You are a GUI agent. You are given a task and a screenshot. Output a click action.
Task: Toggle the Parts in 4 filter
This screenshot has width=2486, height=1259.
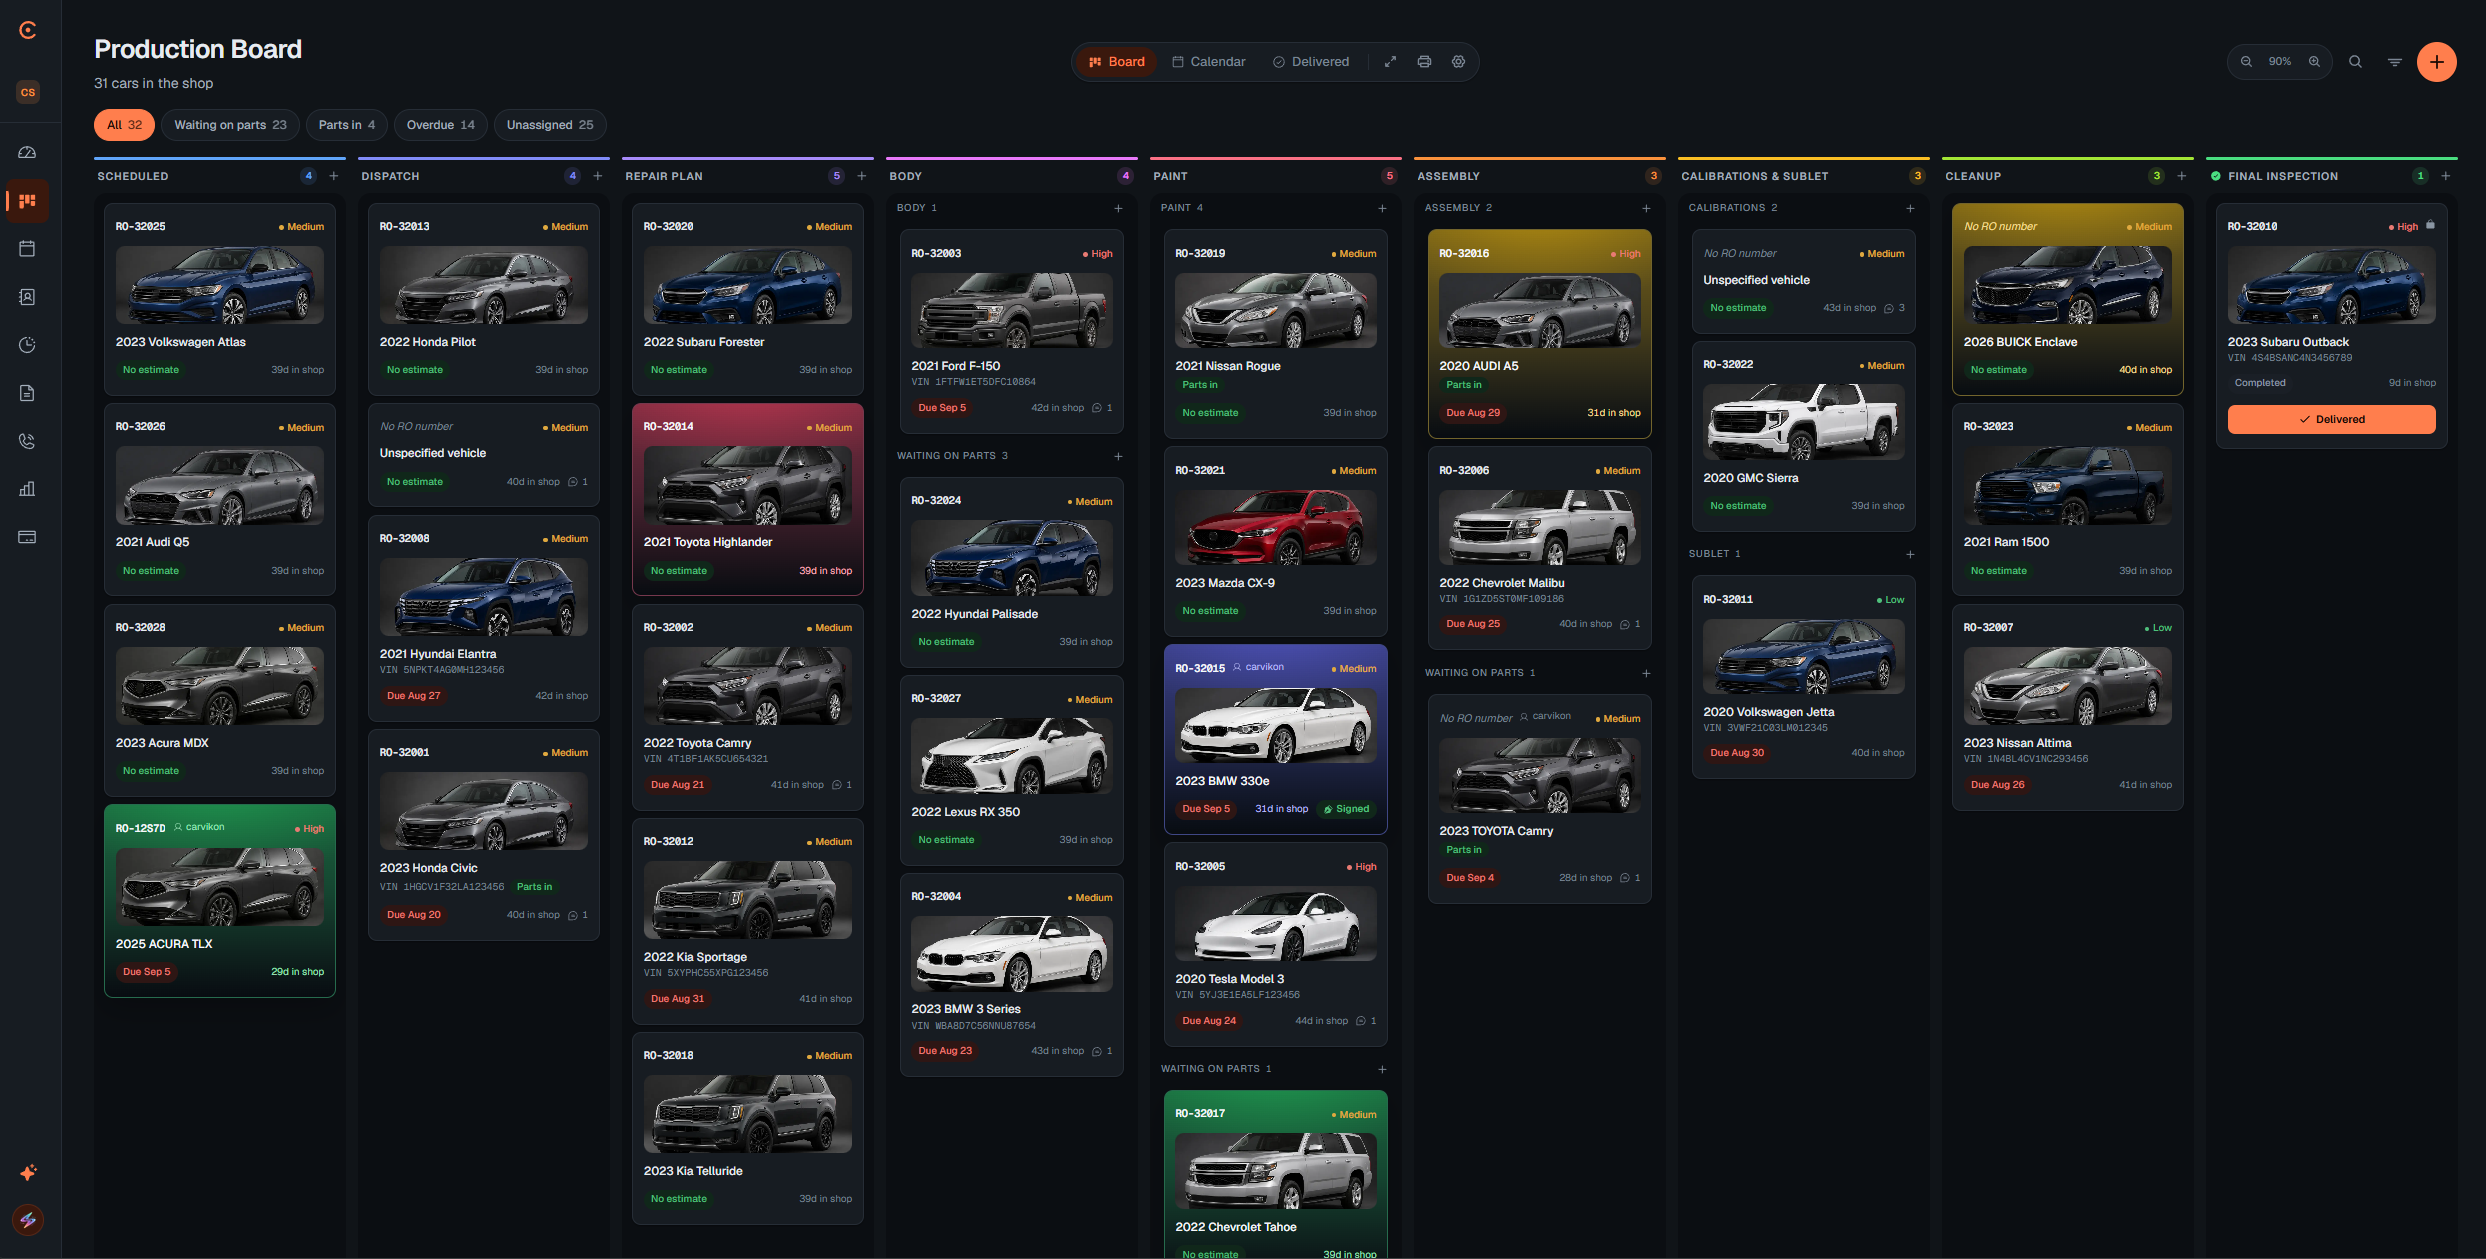pyautogui.click(x=347, y=125)
